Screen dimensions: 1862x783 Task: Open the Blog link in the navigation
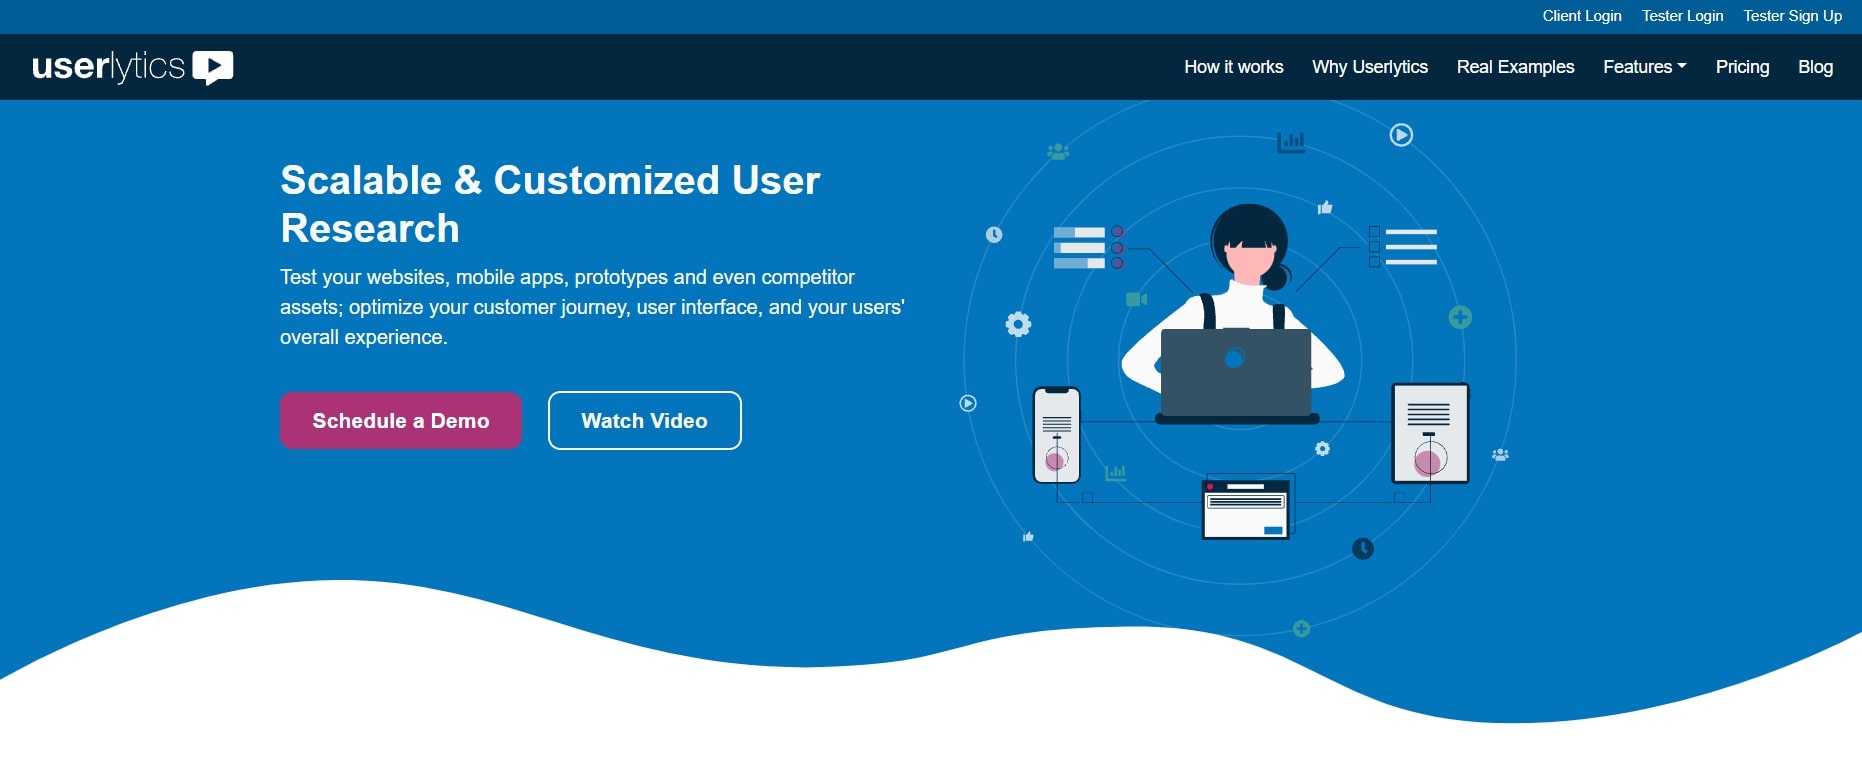click(x=1815, y=67)
